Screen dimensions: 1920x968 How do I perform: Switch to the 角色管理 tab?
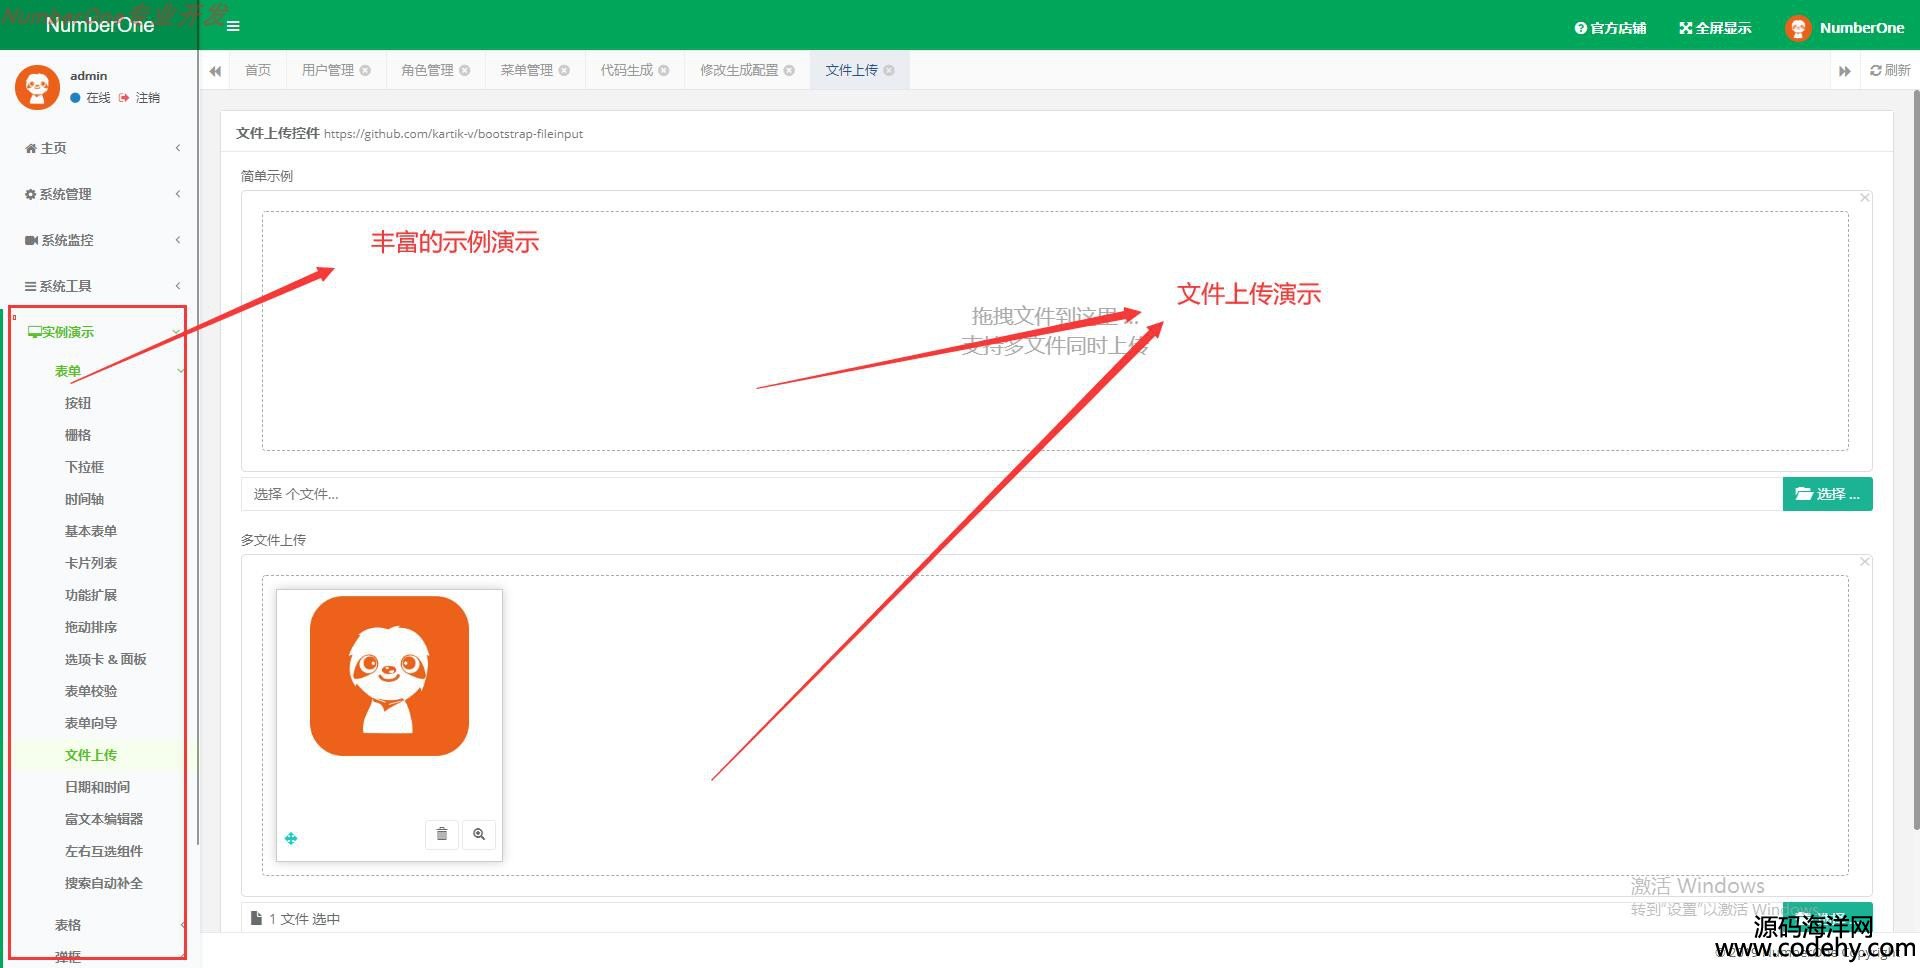(427, 70)
